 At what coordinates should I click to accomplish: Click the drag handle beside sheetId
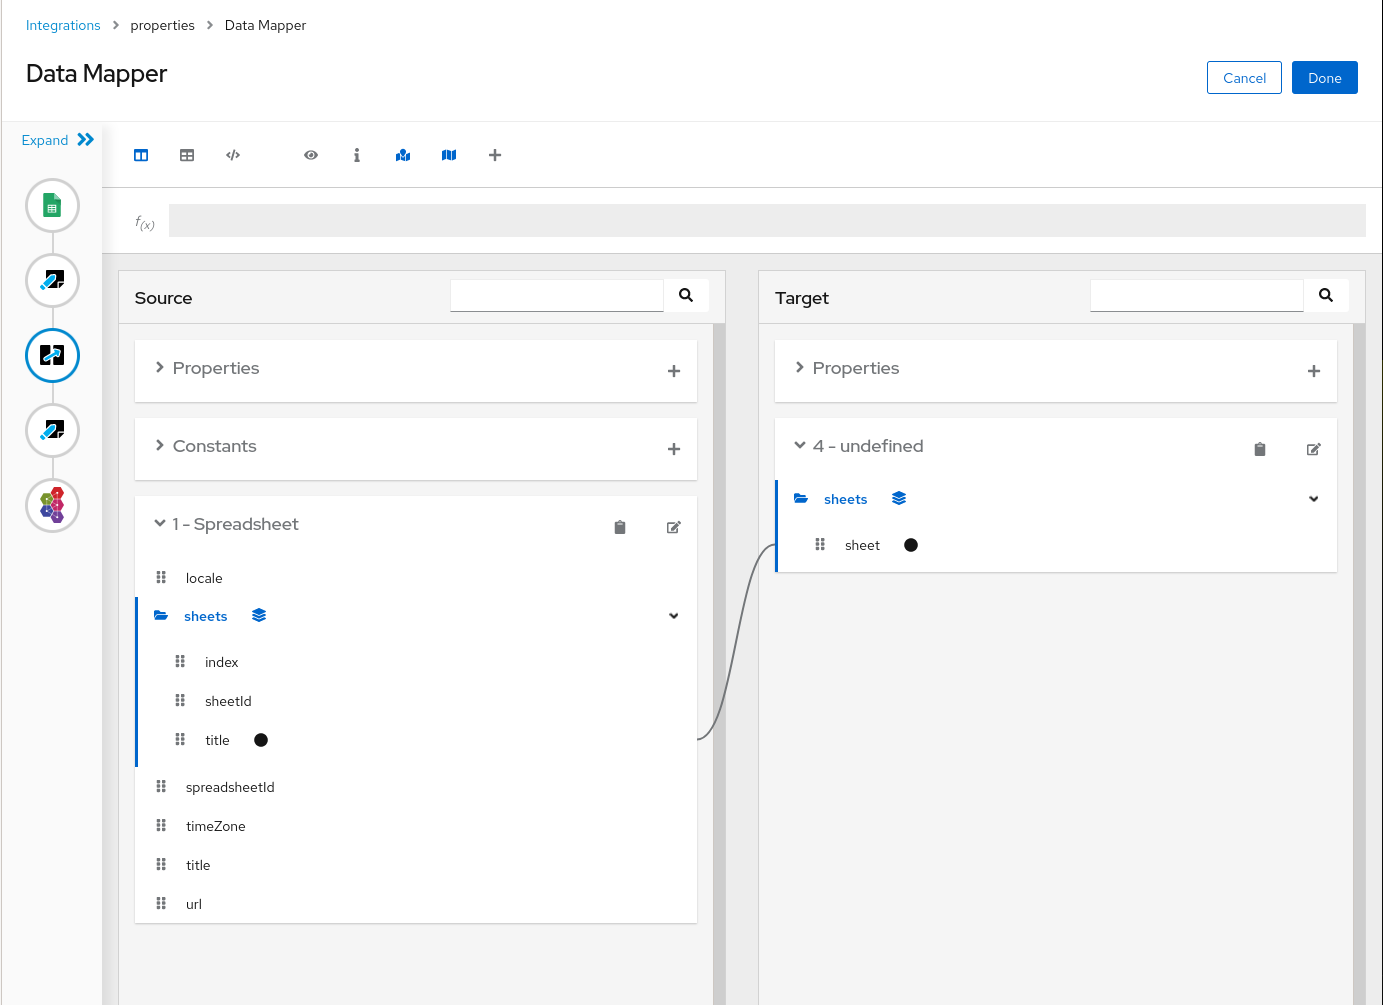click(180, 700)
